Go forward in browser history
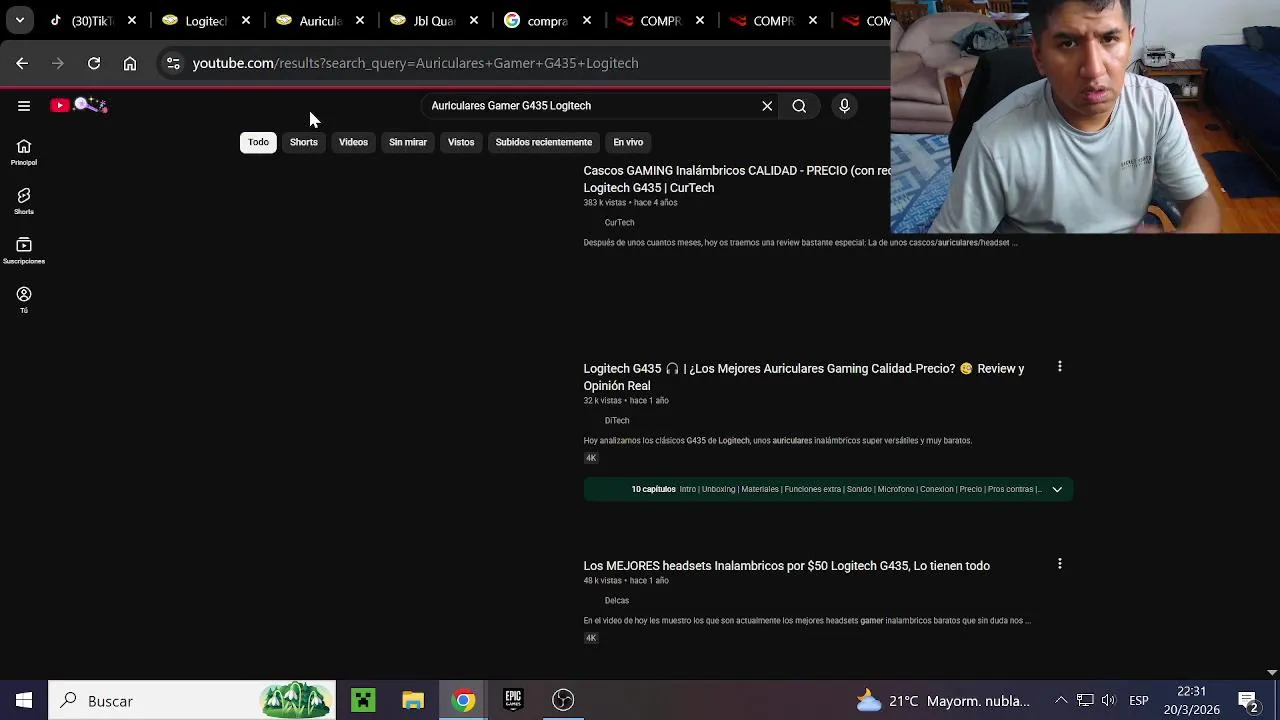Screen dimensions: 1280x720 [x=58, y=63]
